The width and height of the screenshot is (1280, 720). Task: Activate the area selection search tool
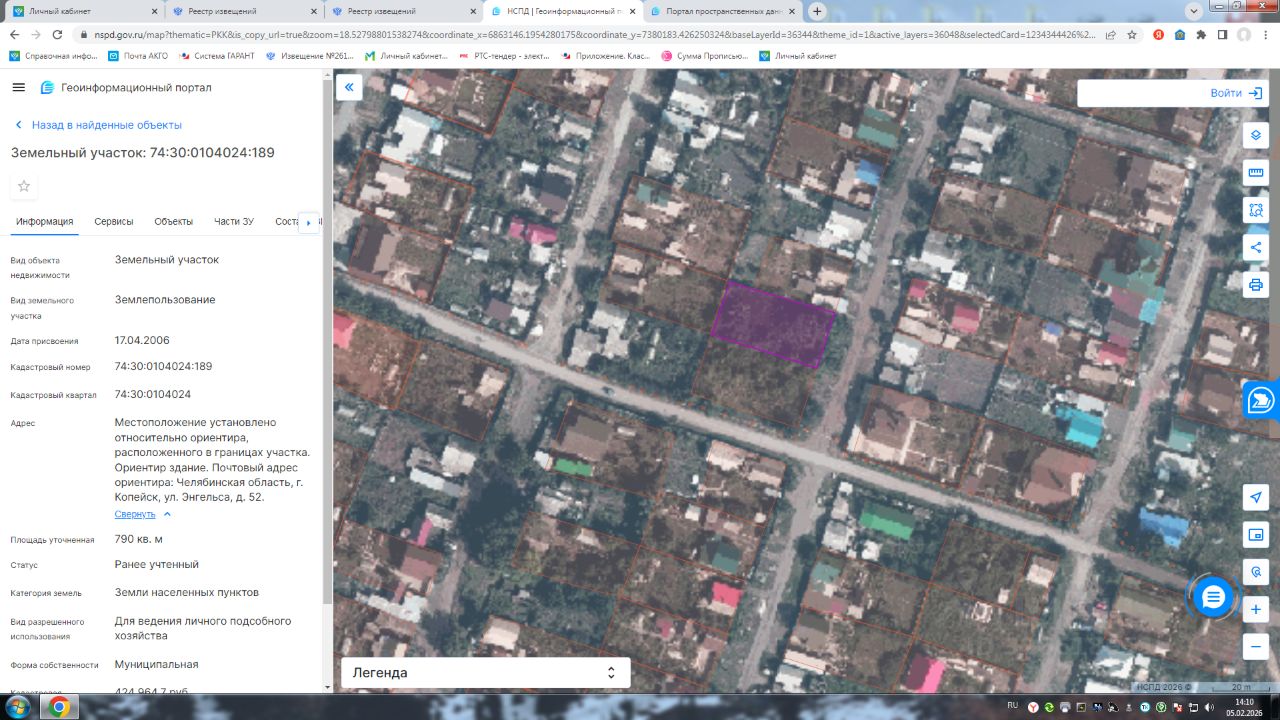(x=1256, y=210)
